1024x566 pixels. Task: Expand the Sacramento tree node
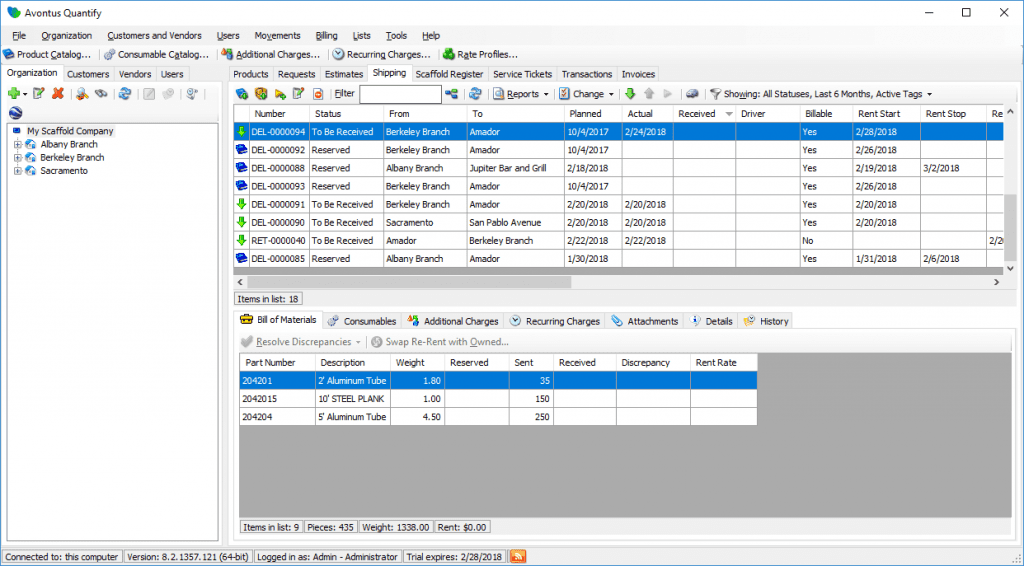pos(18,171)
